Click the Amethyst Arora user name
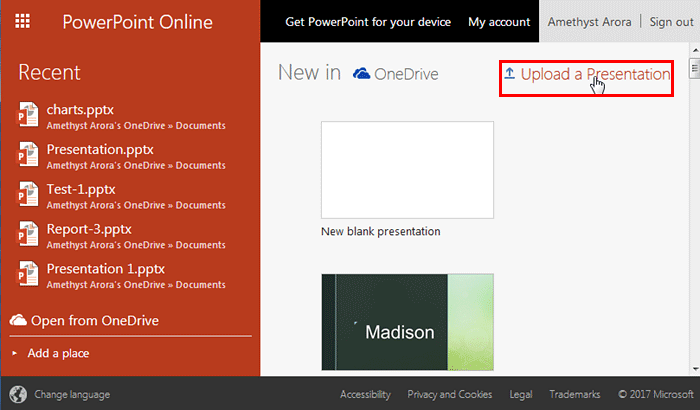Image resolution: width=700 pixels, height=410 pixels. (x=589, y=22)
